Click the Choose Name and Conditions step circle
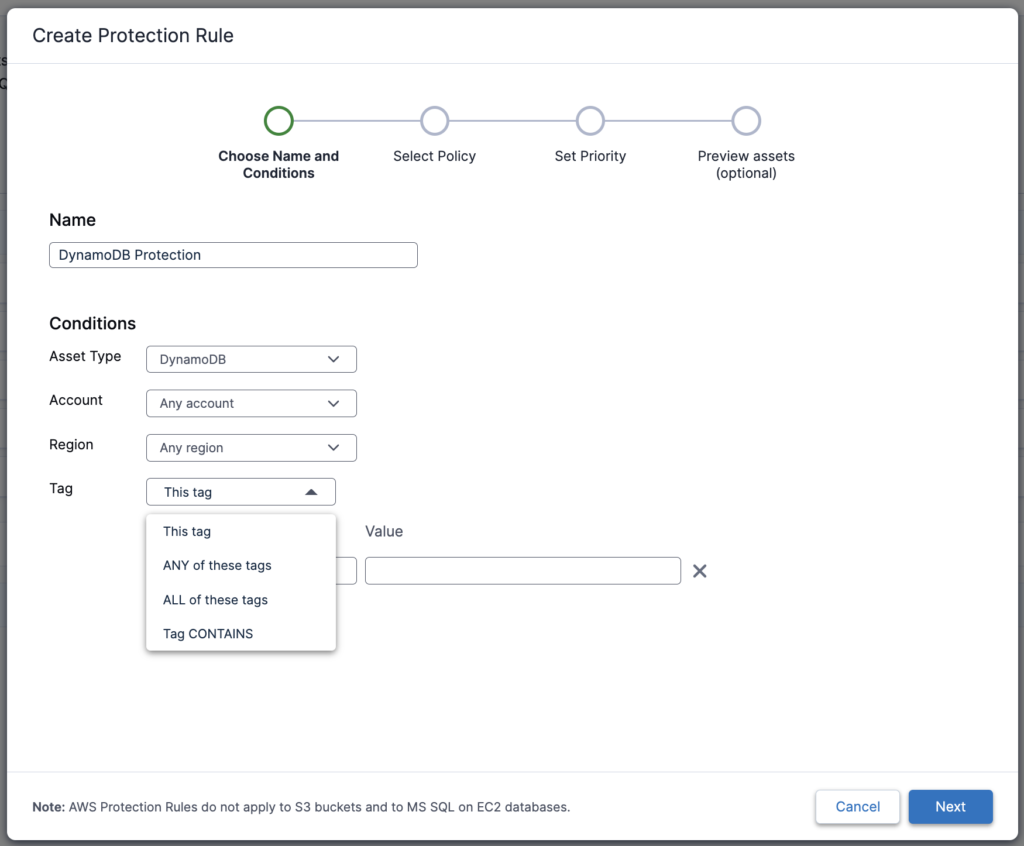Screen dimensions: 1024x846 tap(279, 121)
